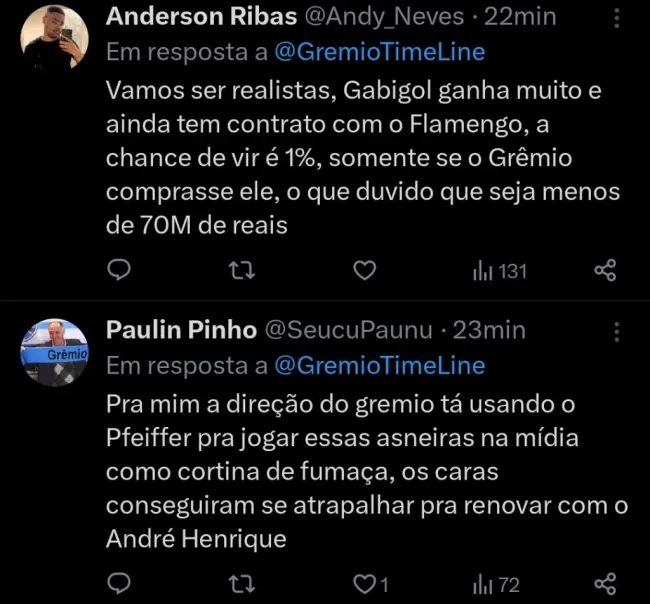Open Anderson Ribas's profile picture
650x604 pixels.
click(x=53, y=35)
